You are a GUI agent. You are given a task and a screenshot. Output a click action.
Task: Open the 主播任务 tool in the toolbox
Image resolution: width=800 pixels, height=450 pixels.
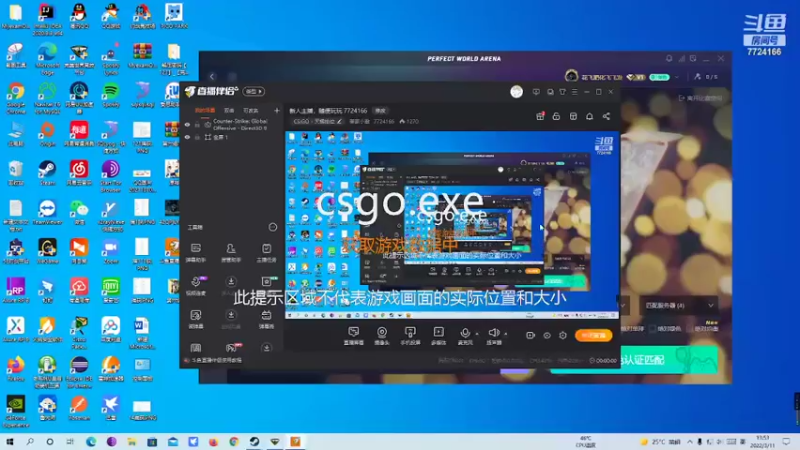click(266, 253)
